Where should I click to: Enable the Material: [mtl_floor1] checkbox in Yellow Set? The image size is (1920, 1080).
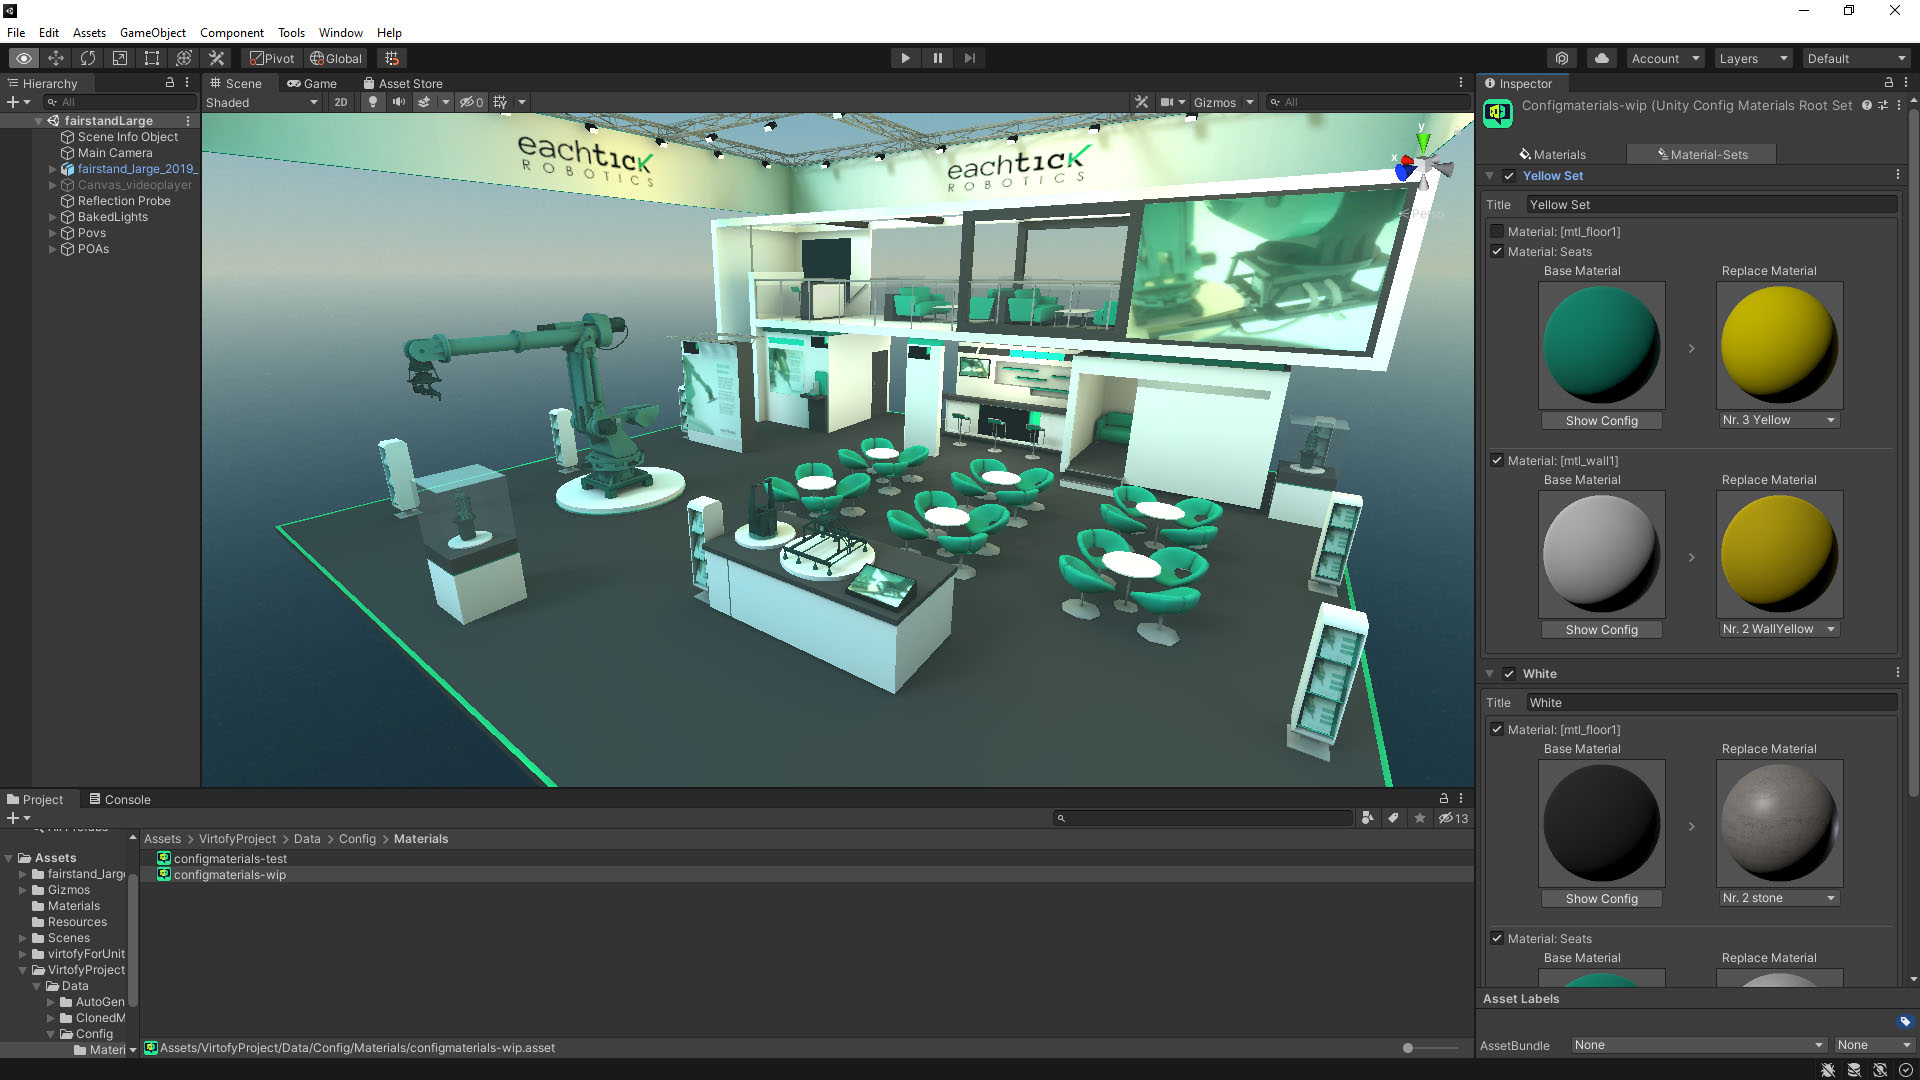1497,231
